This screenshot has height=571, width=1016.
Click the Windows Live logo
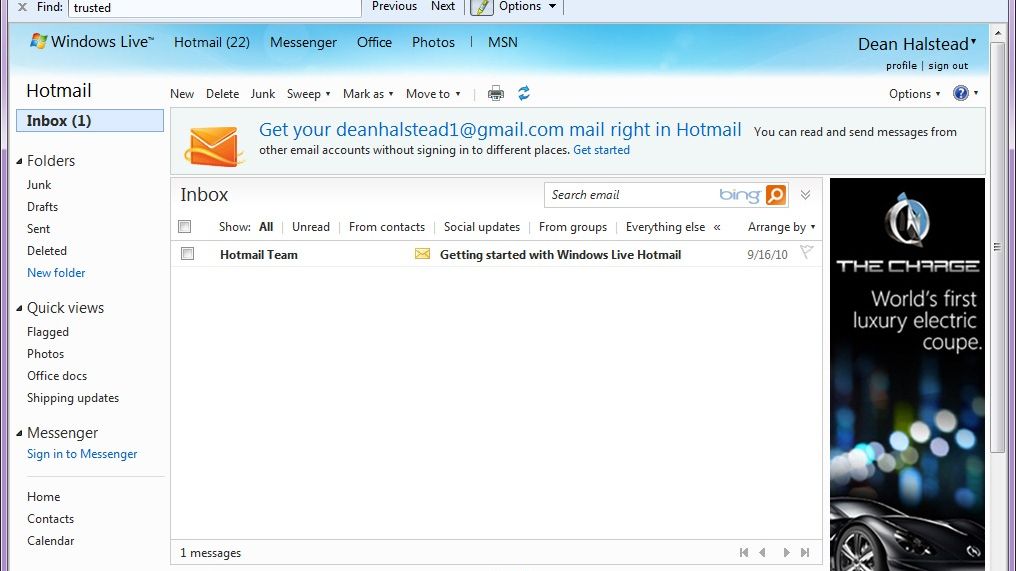91,41
